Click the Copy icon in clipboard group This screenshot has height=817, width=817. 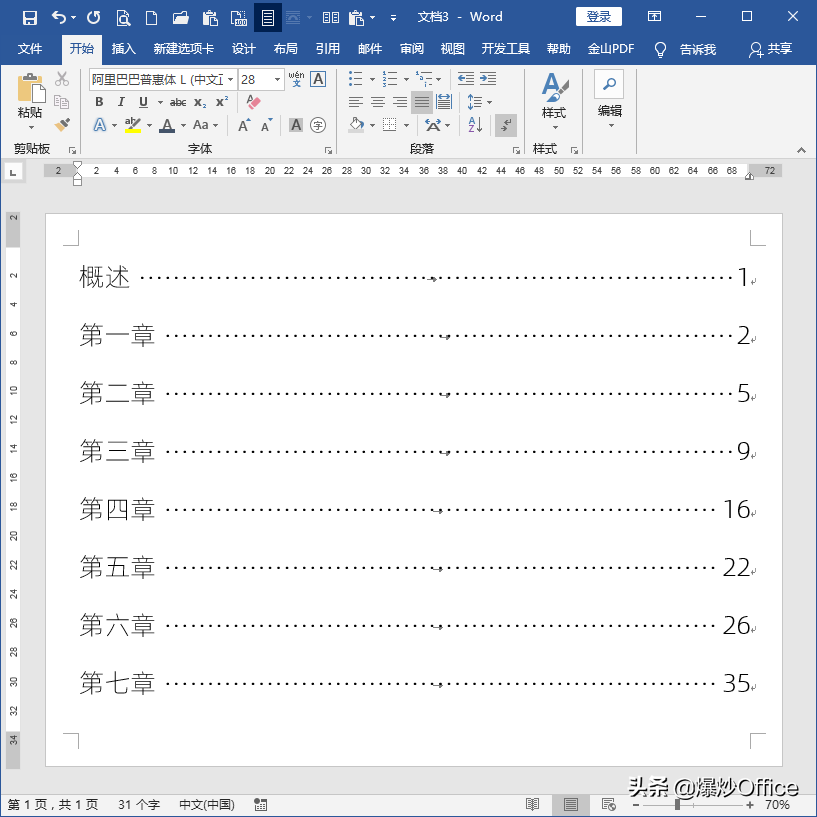(x=61, y=102)
